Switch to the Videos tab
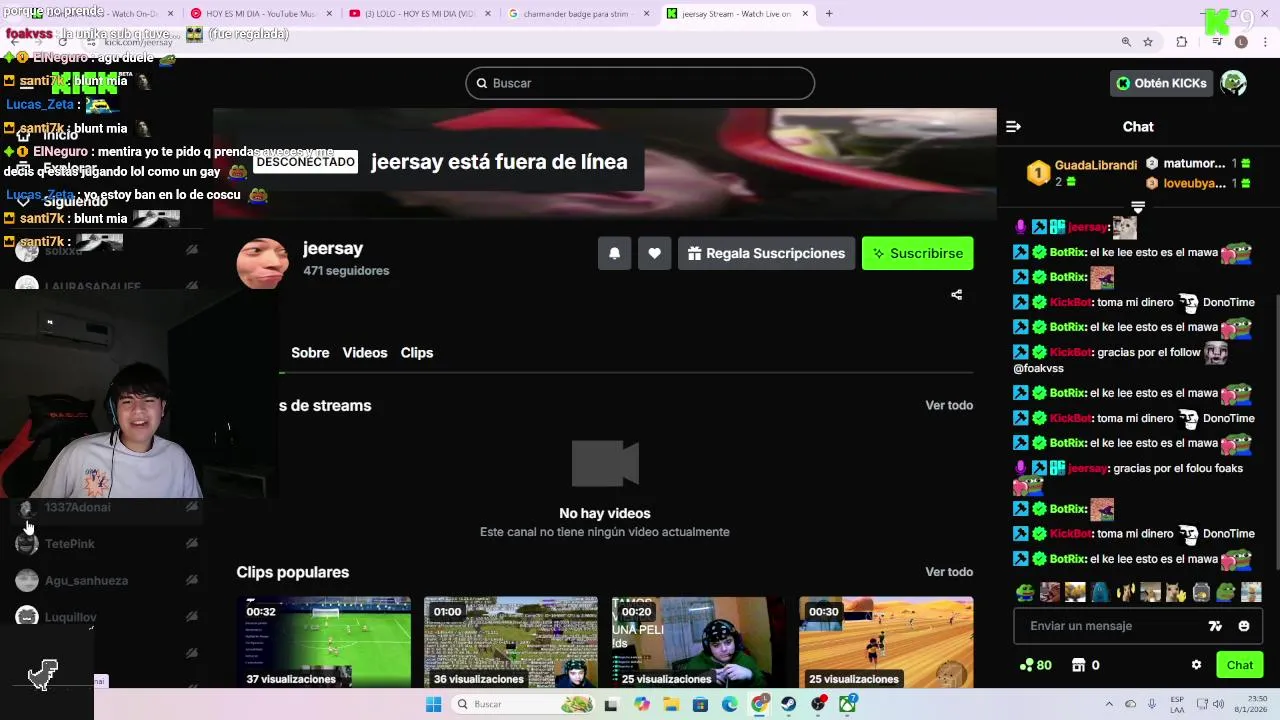 click(x=365, y=353)
